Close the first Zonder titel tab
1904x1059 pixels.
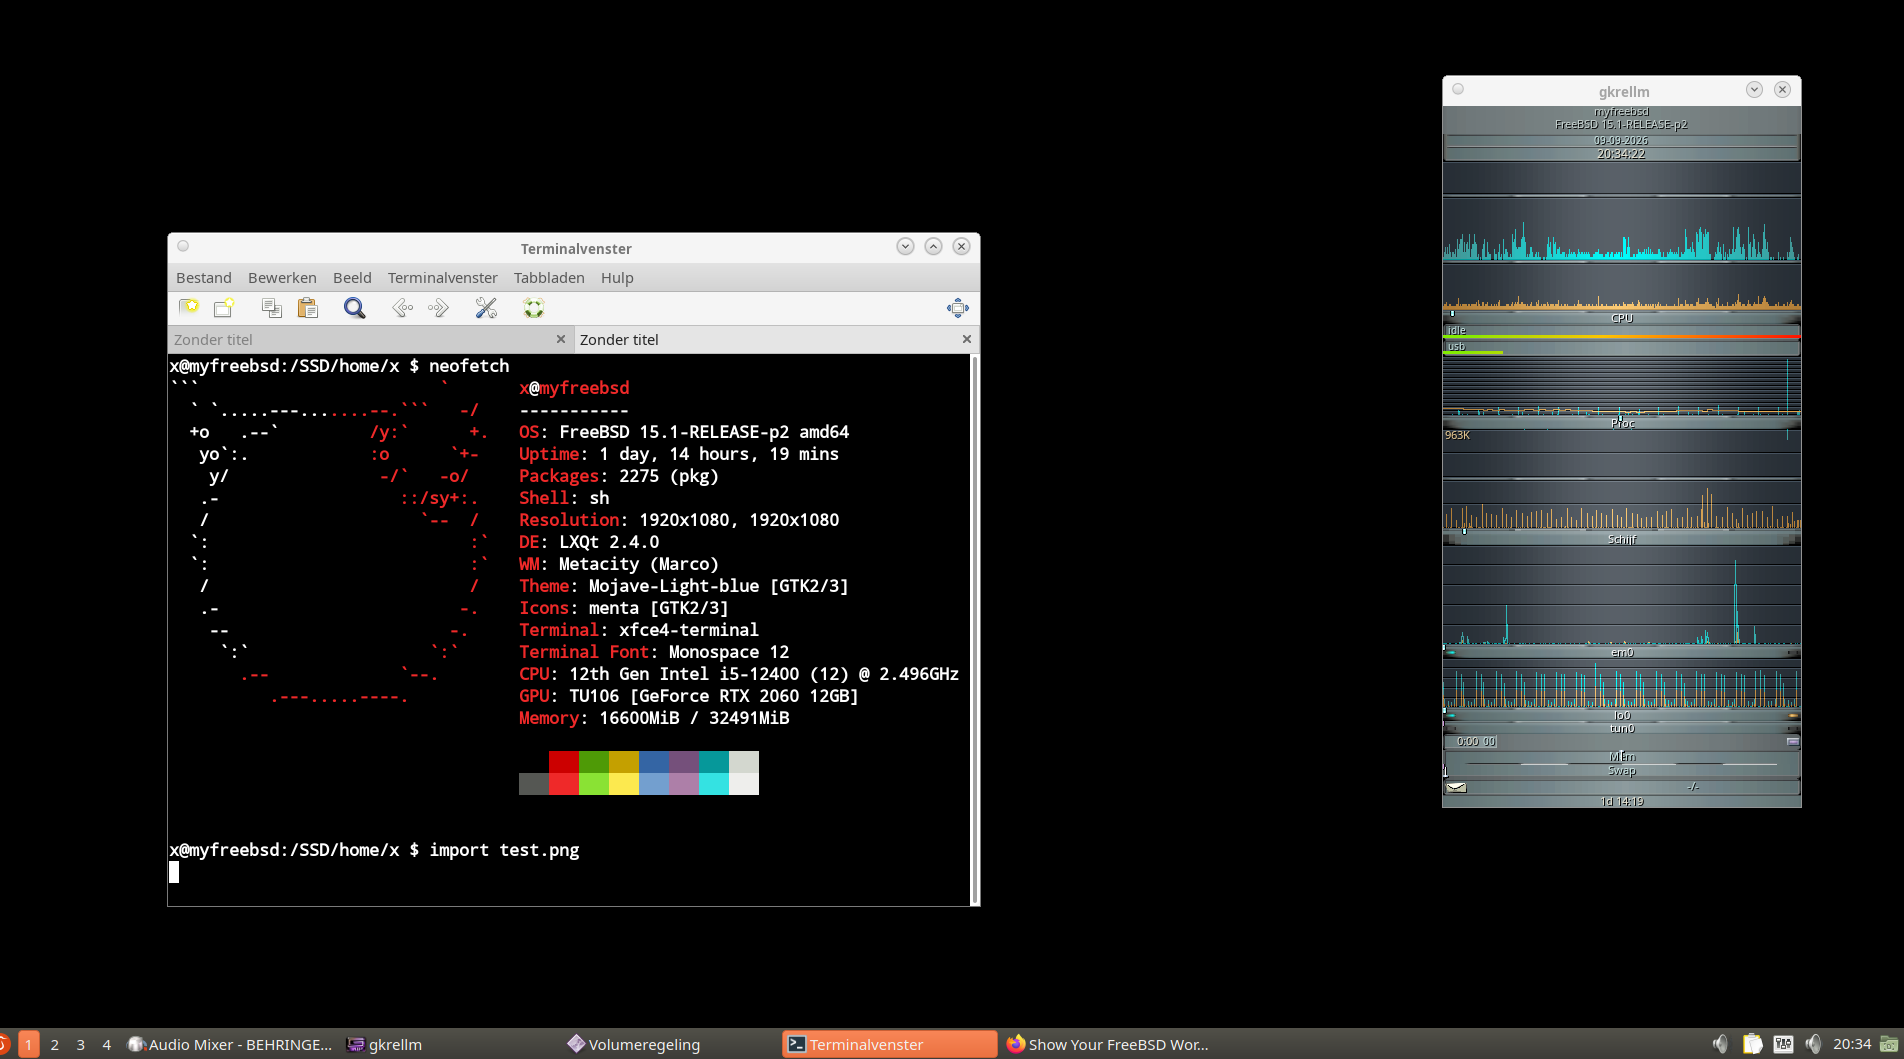[x=561, y=339]
